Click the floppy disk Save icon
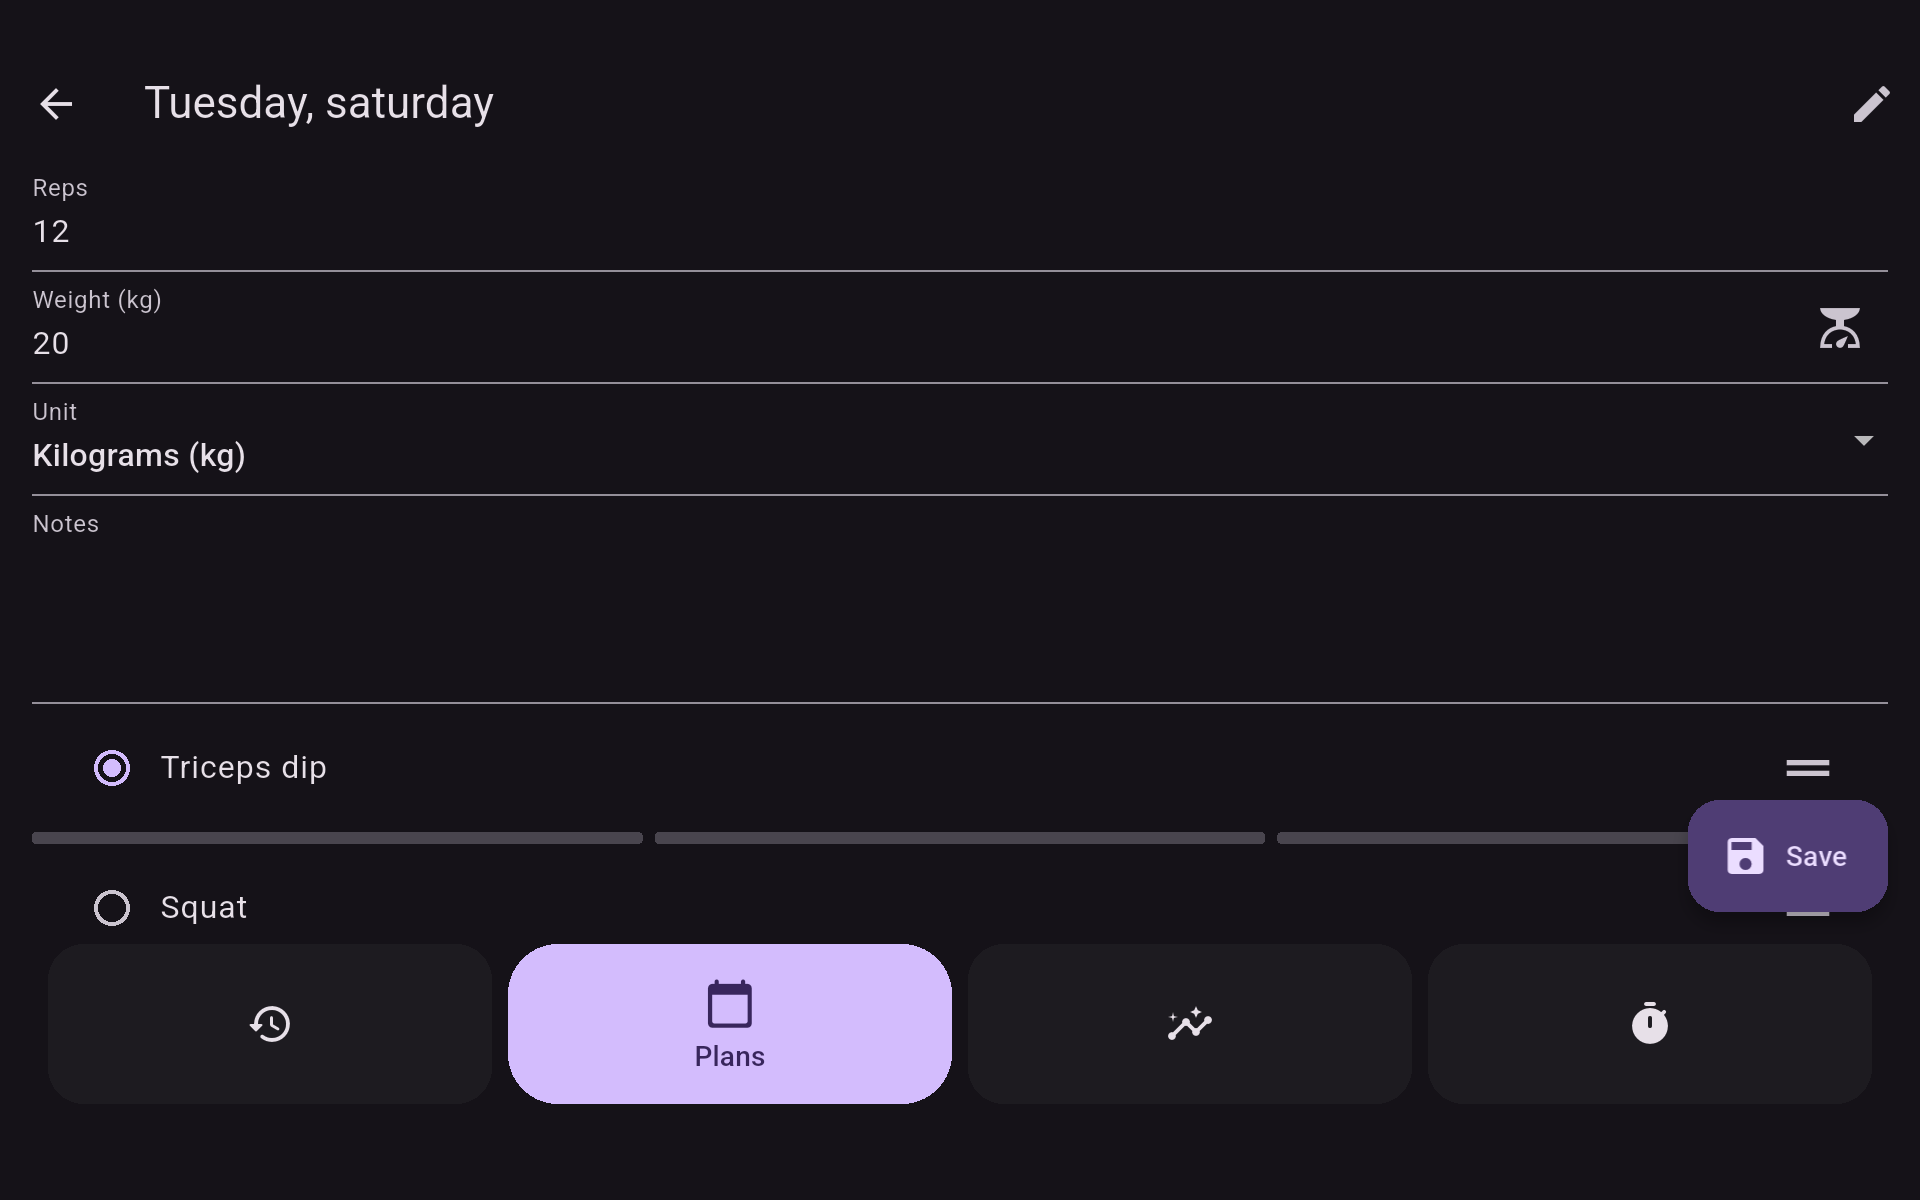The image size is (1920, 1200). coord(1745,856)
